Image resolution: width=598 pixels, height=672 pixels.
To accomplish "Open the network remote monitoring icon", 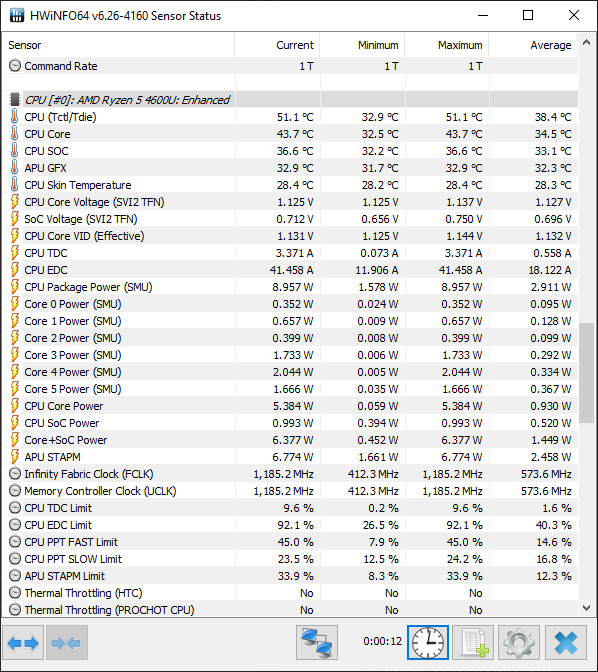I will point(317,642).
